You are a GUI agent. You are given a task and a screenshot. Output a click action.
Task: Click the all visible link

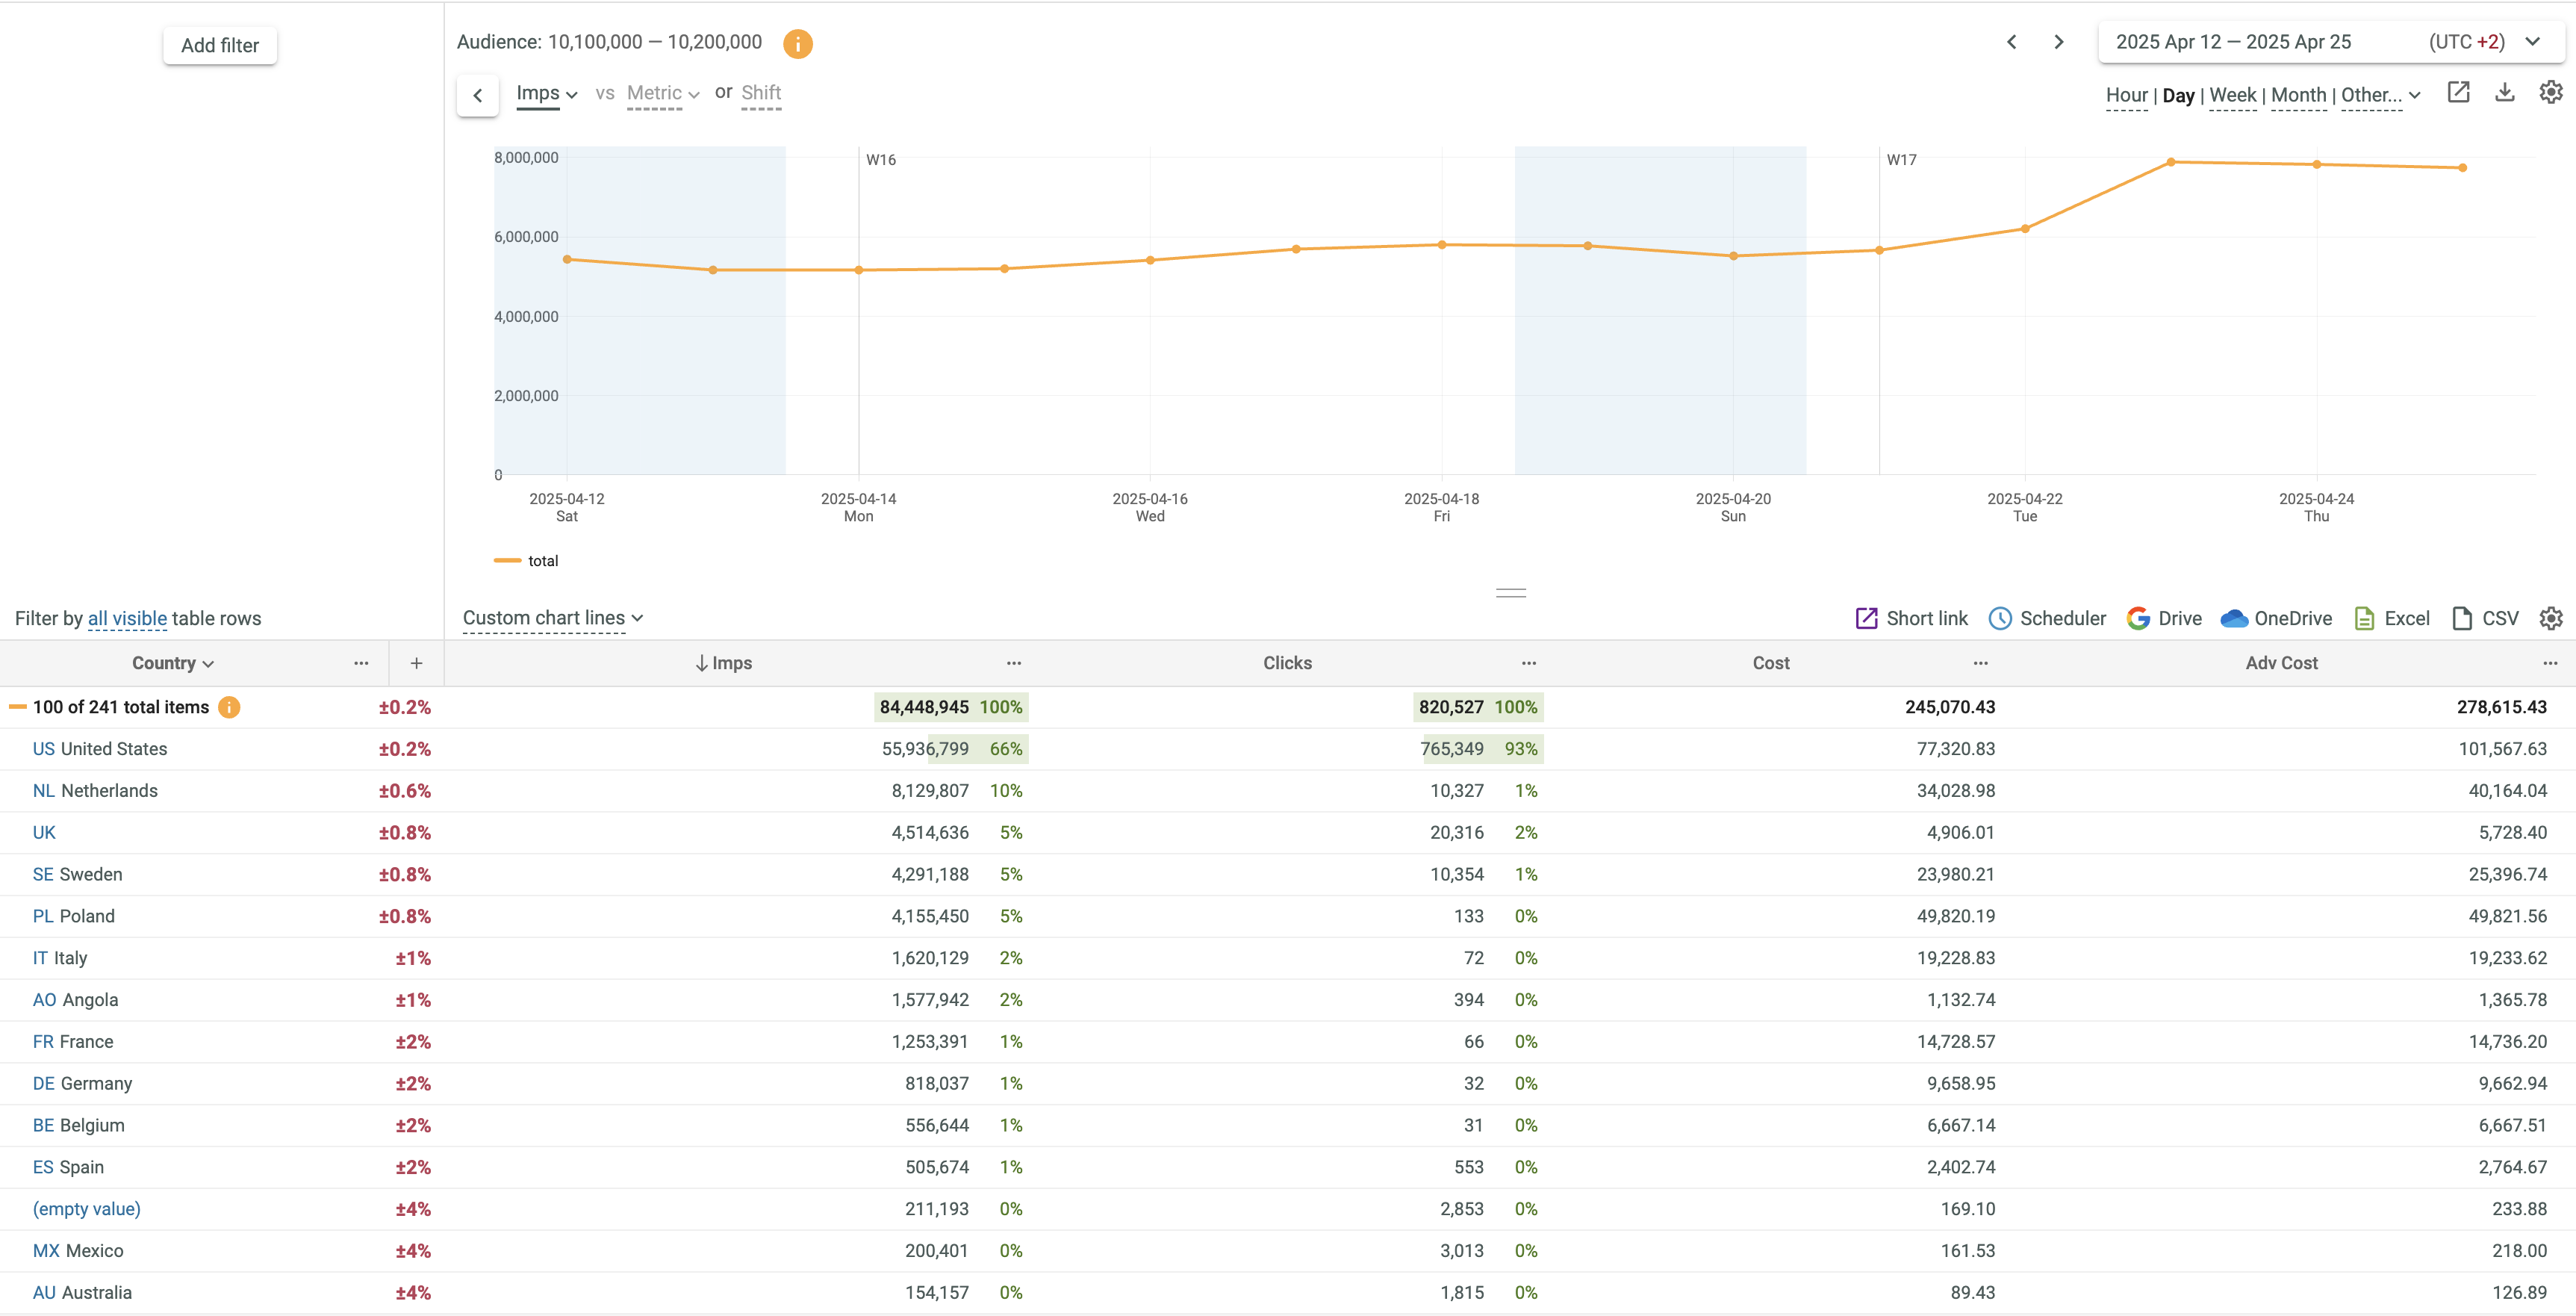click(x=127, y=618)
